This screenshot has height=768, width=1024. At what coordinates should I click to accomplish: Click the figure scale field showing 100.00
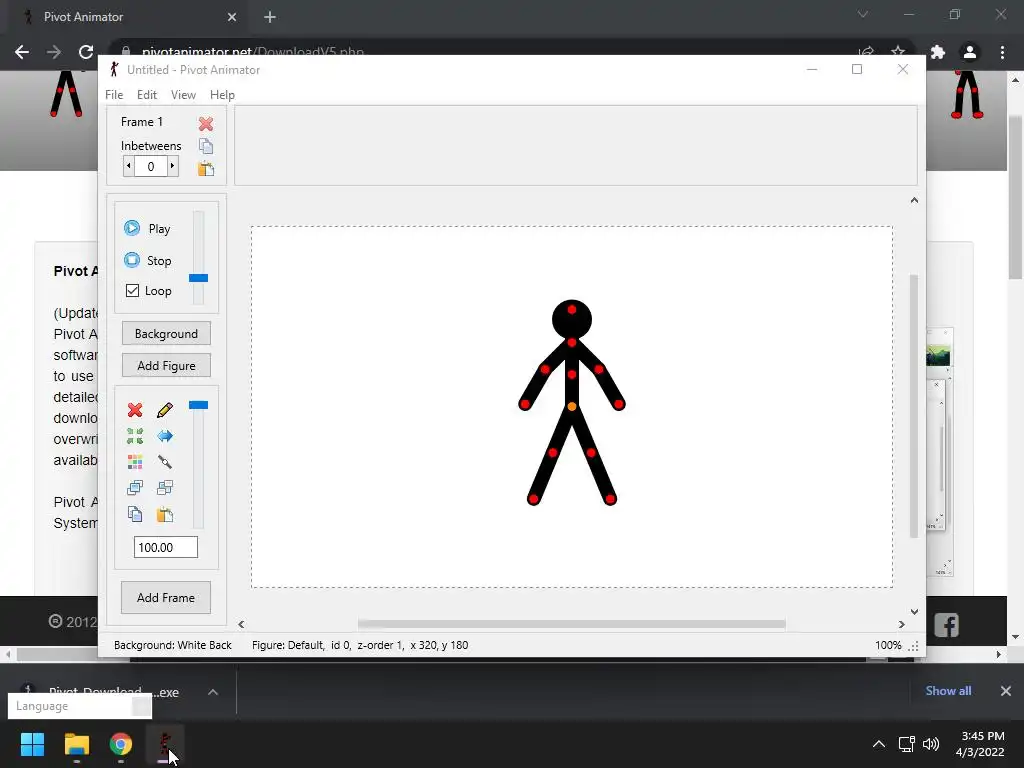click(166, 547)
